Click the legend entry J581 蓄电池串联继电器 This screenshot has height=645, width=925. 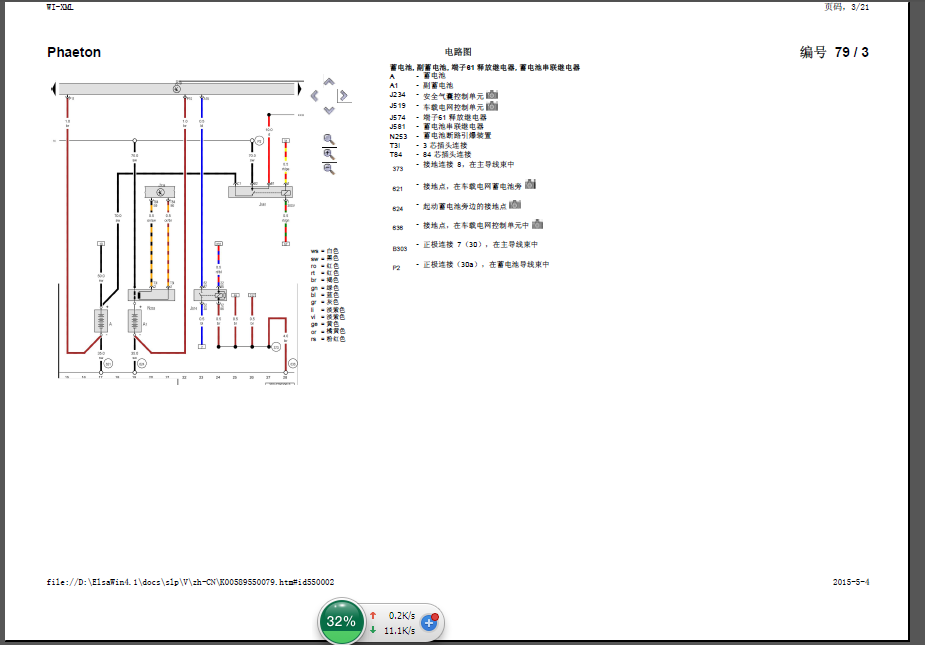(437, 126)
